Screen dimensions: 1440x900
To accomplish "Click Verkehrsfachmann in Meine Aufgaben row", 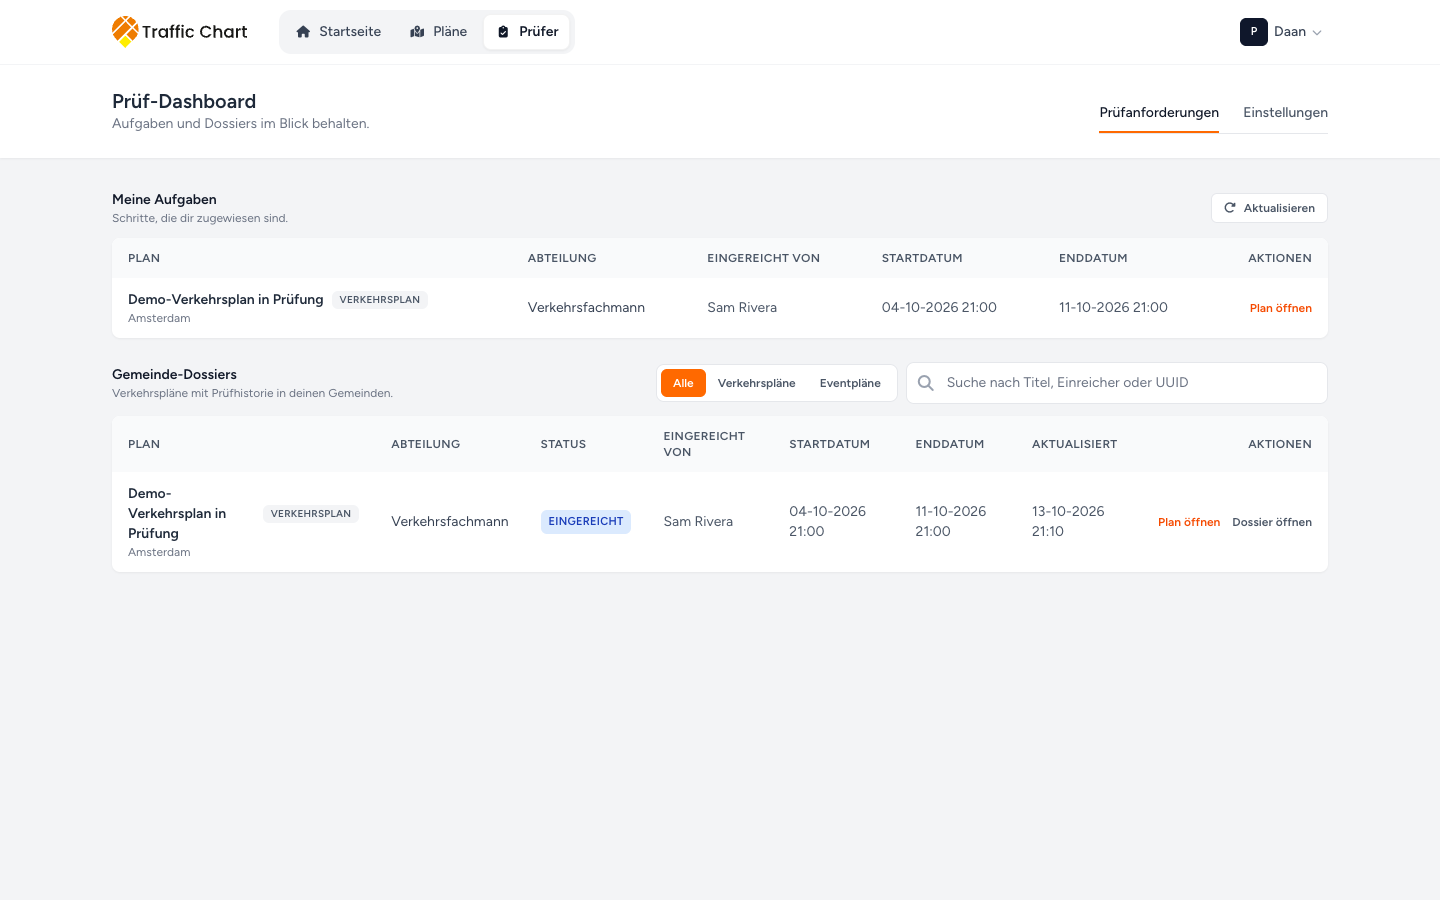I will tap(586, 308).
